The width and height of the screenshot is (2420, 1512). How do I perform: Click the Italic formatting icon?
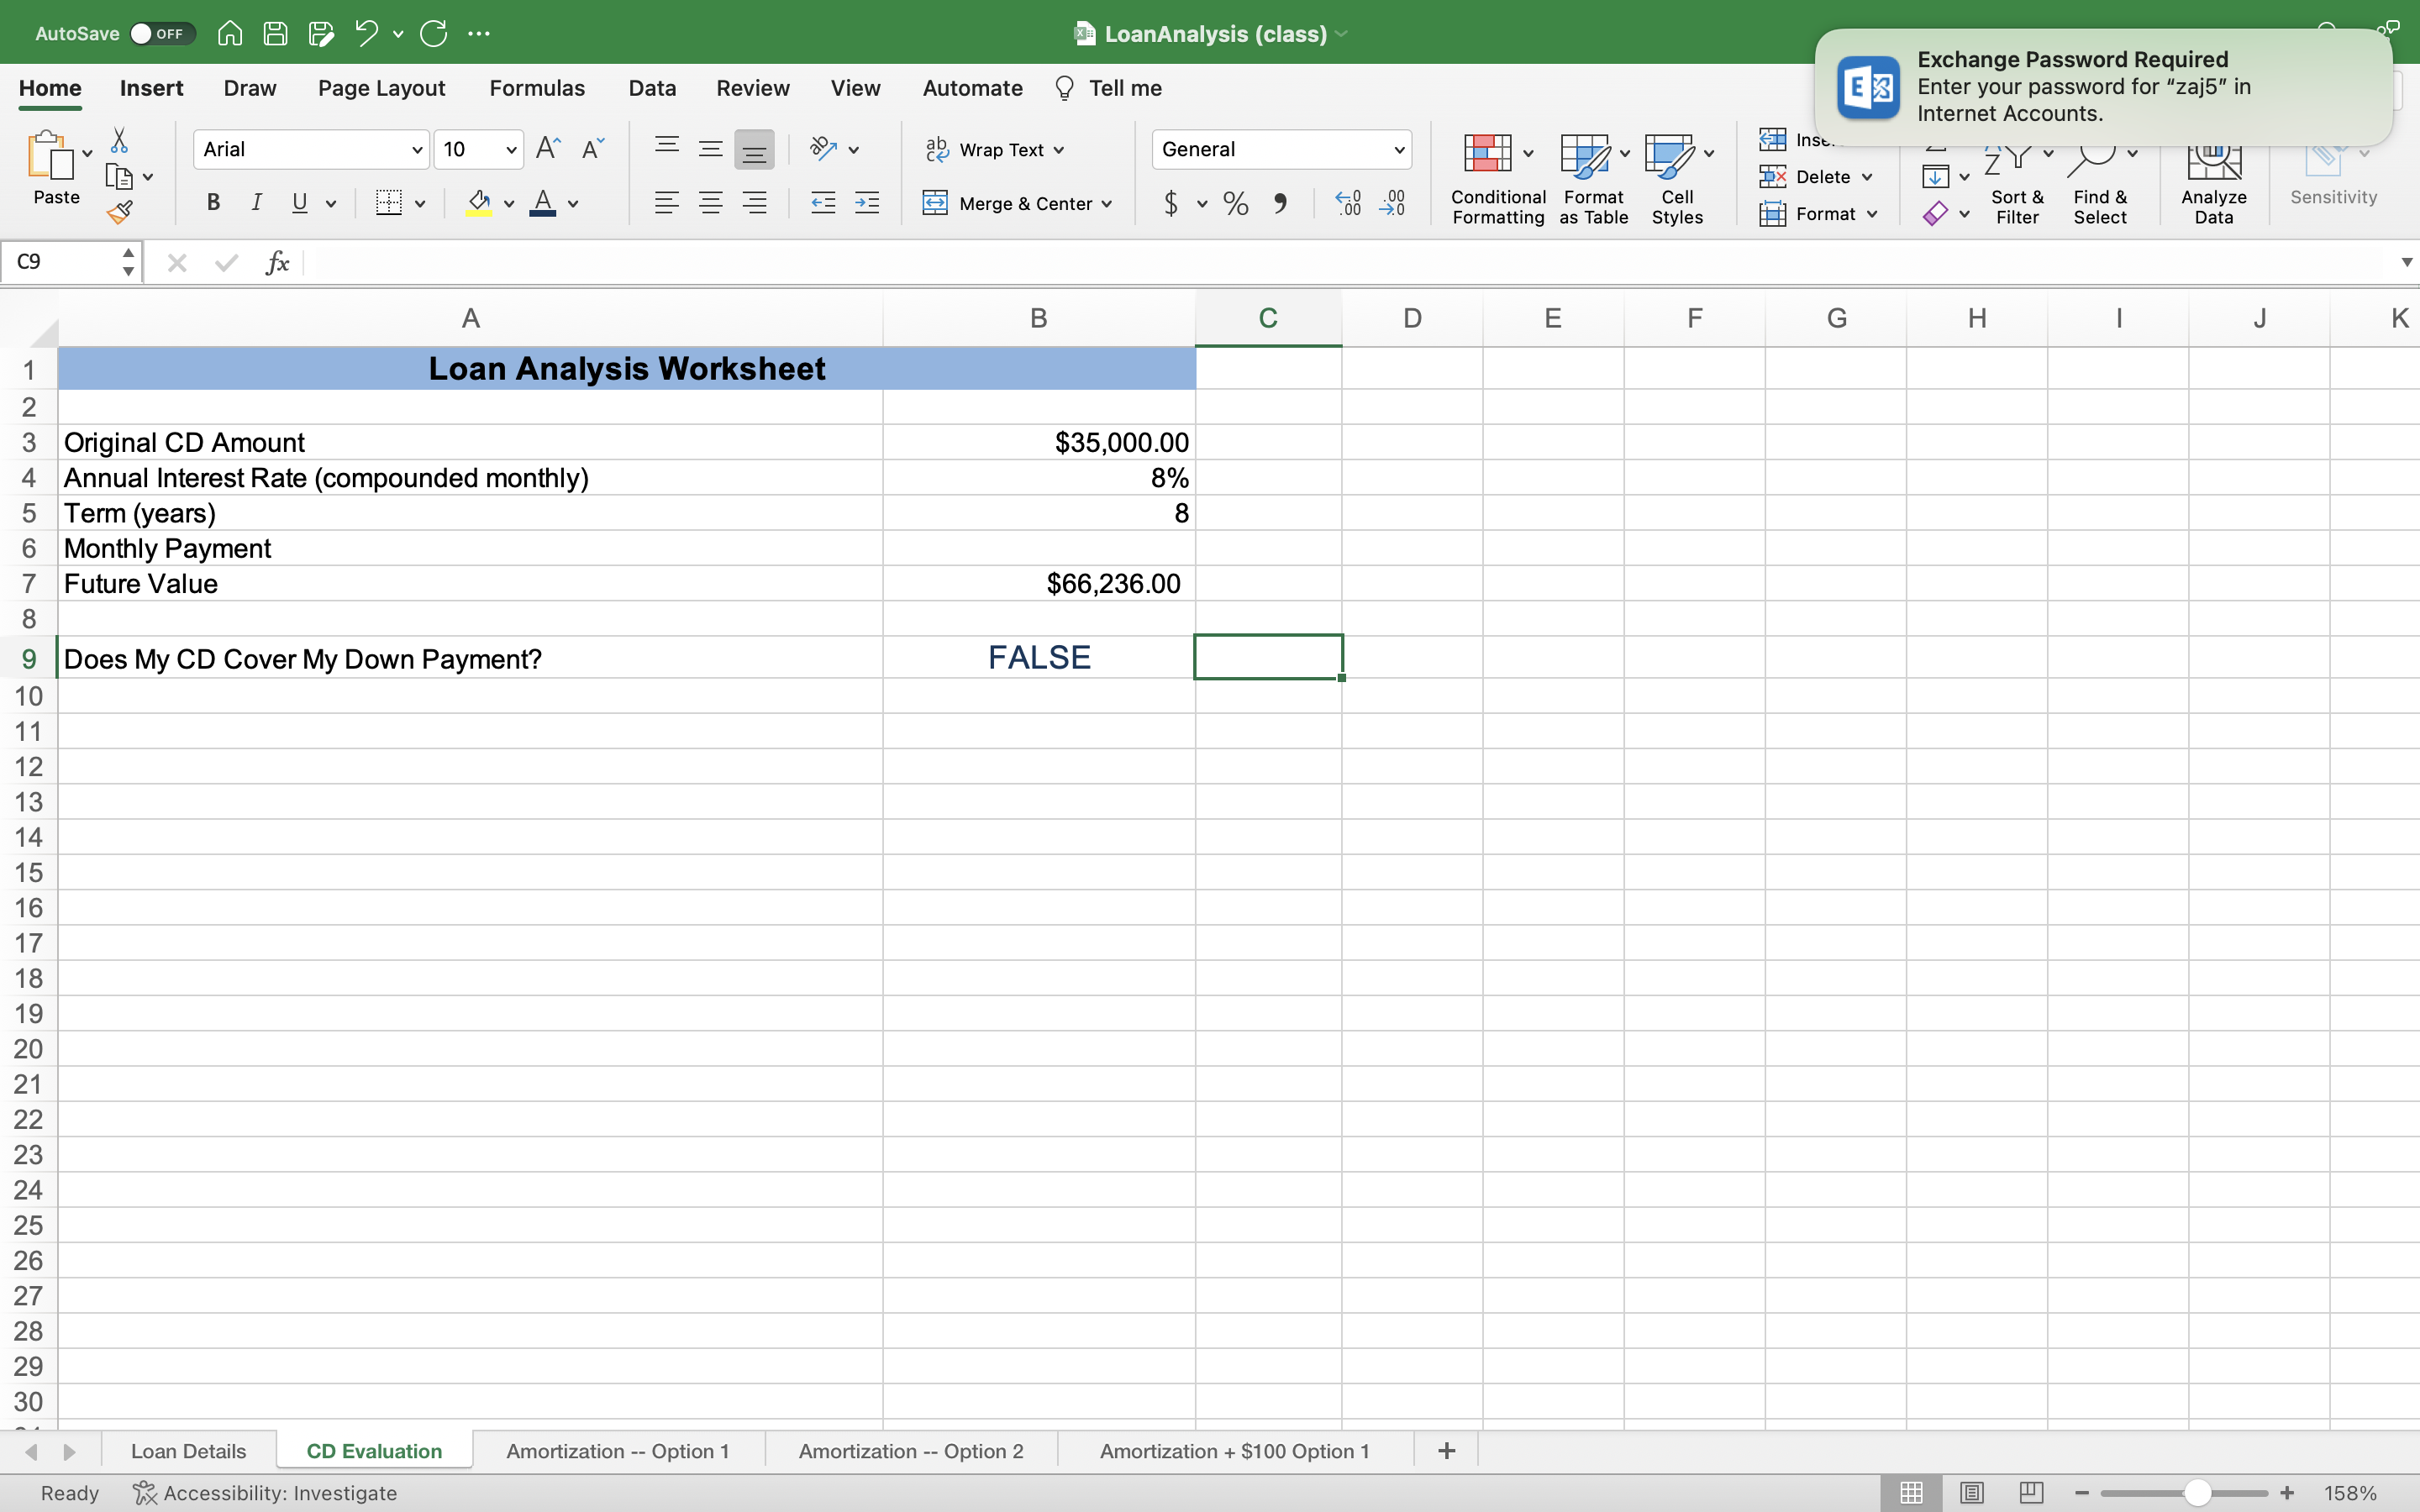pyautogui.click(x=256, y=202)
